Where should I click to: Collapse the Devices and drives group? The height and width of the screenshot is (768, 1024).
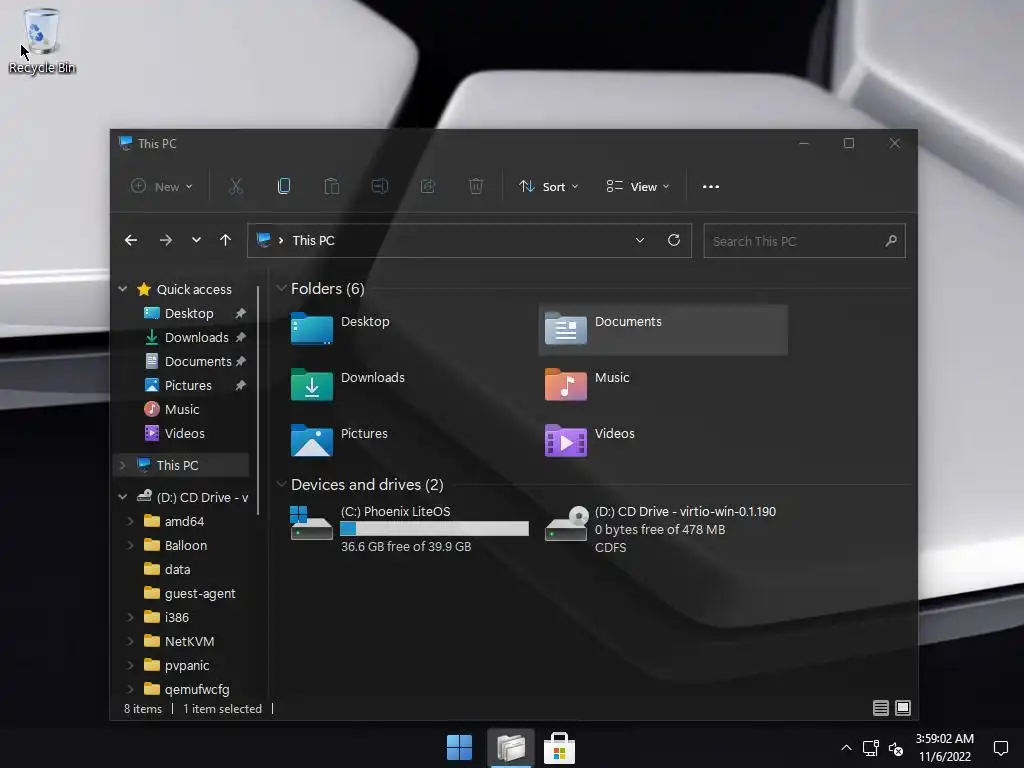click(x=281, y=485)
